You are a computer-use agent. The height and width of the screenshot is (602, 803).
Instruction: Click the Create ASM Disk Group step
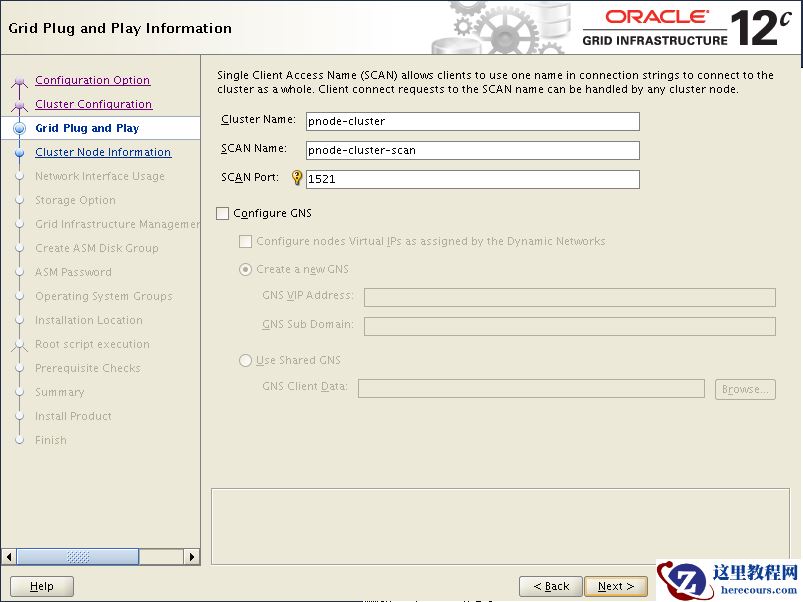point(97,248)
